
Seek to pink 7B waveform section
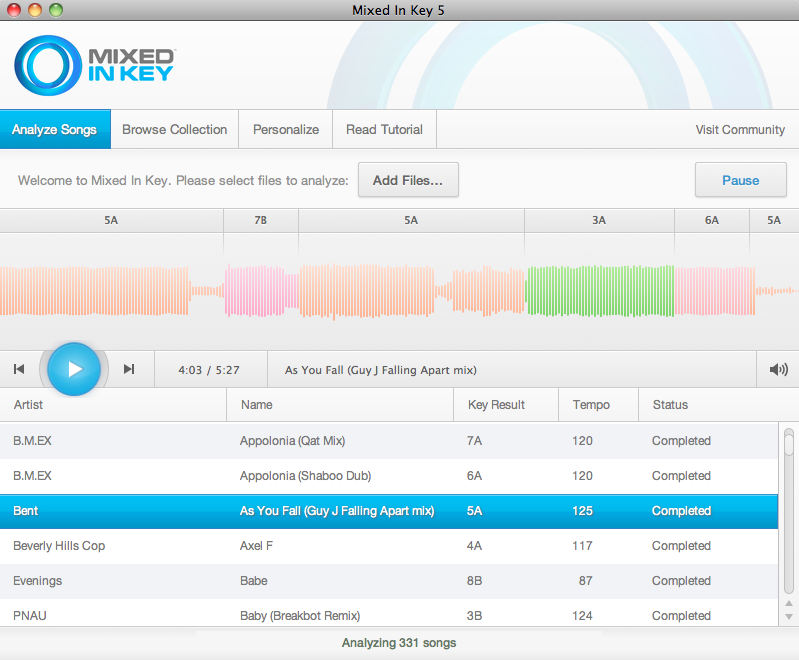click(x=262, y=291)
